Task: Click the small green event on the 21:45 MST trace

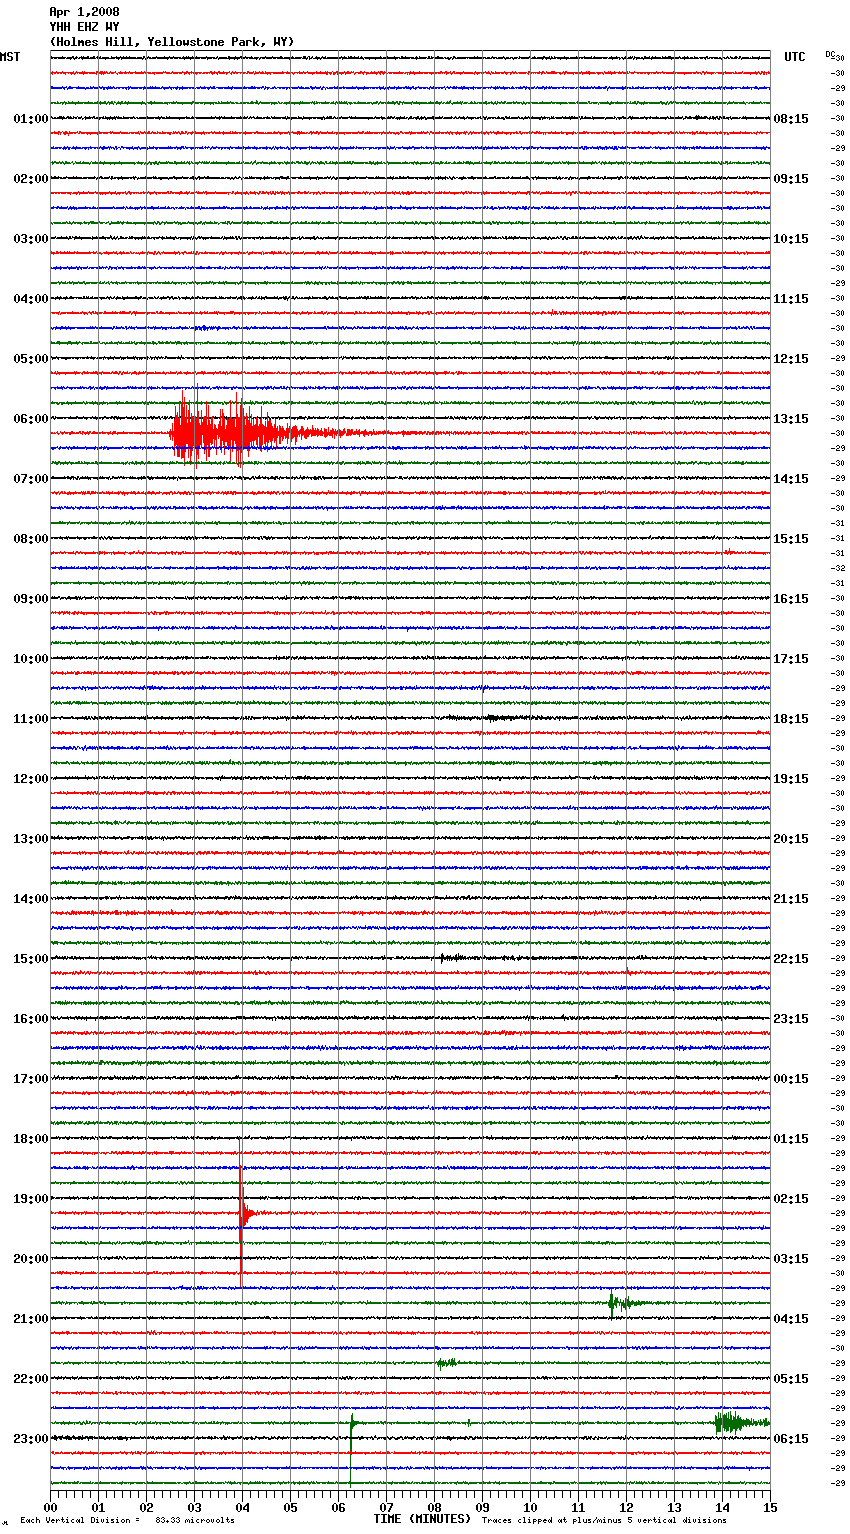Action: pyautogui.click(x=446, y=1363)
